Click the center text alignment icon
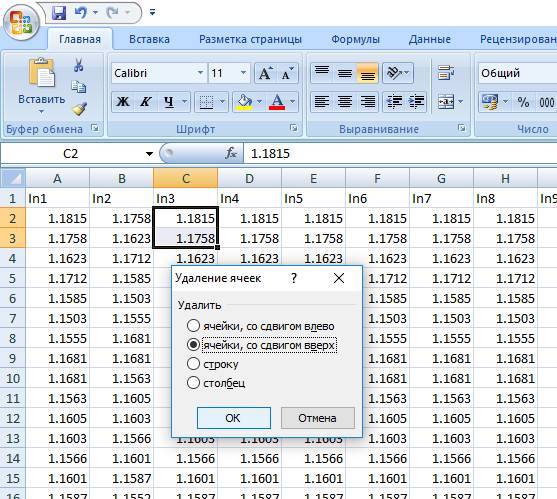Image resolution: width=557 pixels, height=499 pixels. 345,102
